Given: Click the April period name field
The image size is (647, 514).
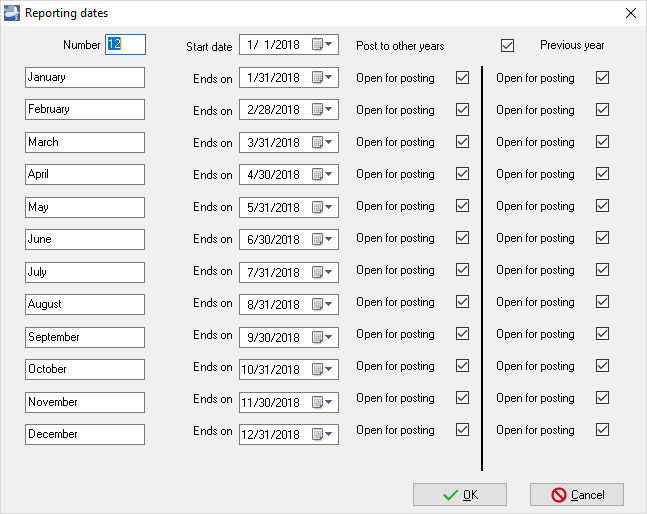Looking at the screenshot, I should point(85,175).
